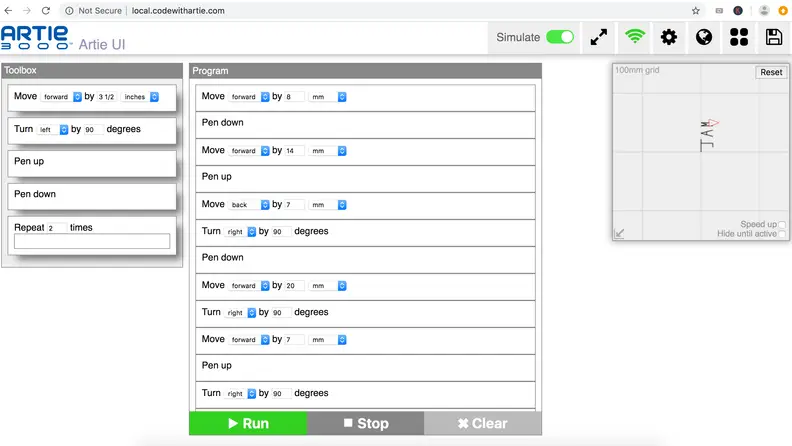Open direction dropdown on Move by 20 row
Viewport: 792px width, 446px height.
point(249,286)
